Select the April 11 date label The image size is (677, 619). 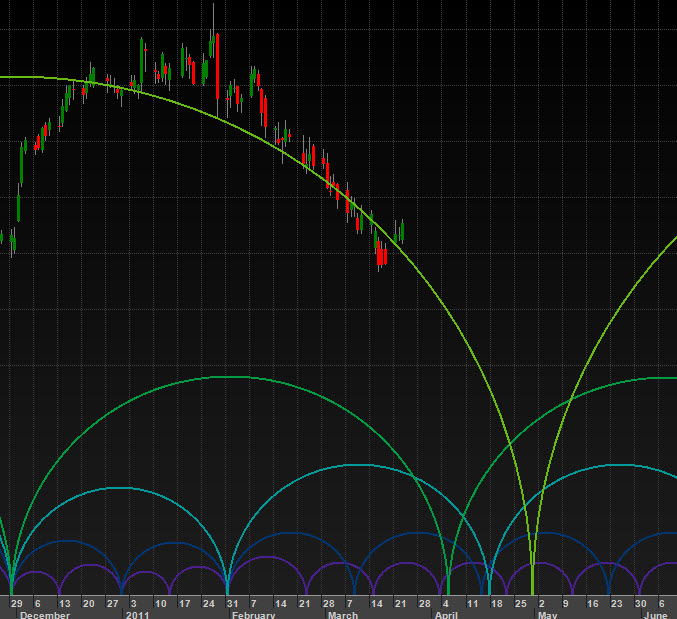tap(473, 603)
